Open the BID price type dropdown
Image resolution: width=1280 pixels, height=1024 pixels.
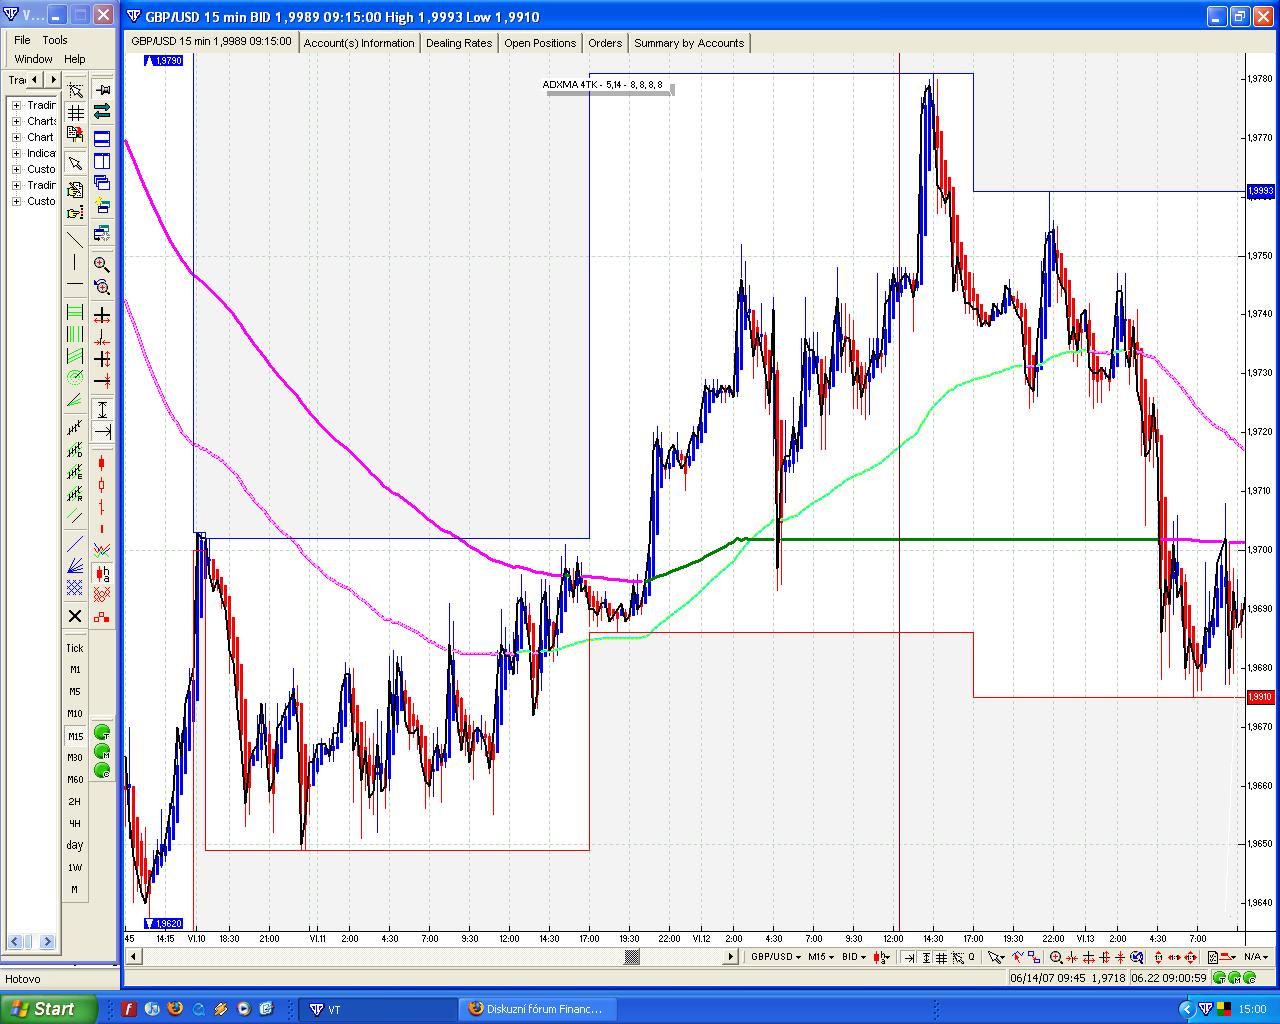[854, 957]
